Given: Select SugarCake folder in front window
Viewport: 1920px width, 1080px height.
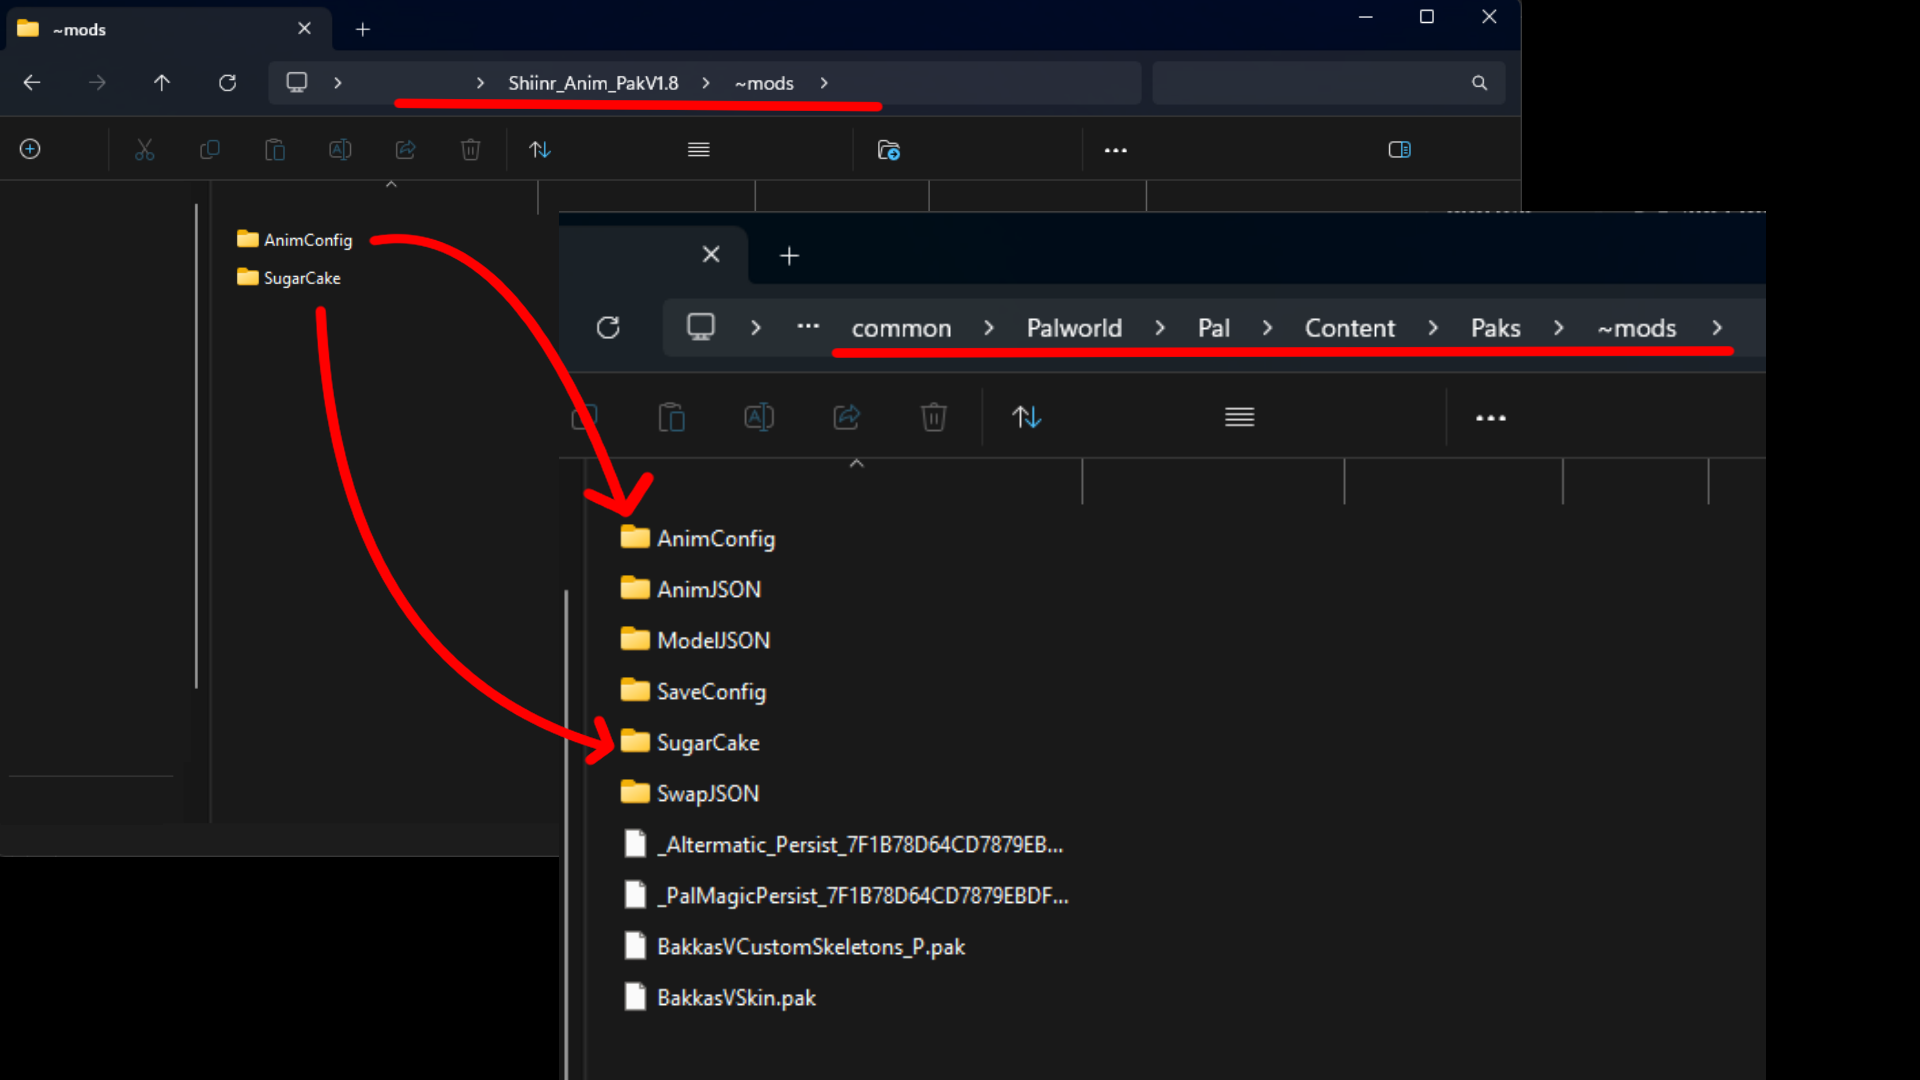Looking at the screenshot, I should [x=690, y=742].
